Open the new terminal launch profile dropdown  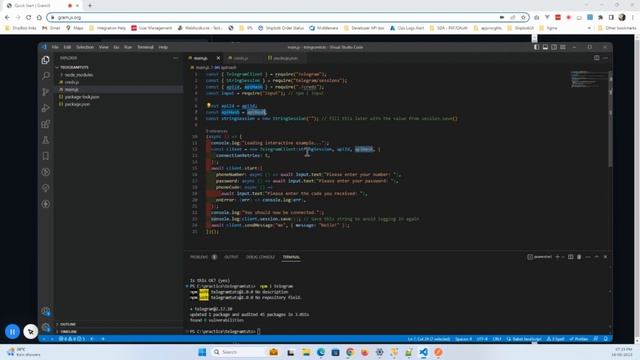(563, 257)
